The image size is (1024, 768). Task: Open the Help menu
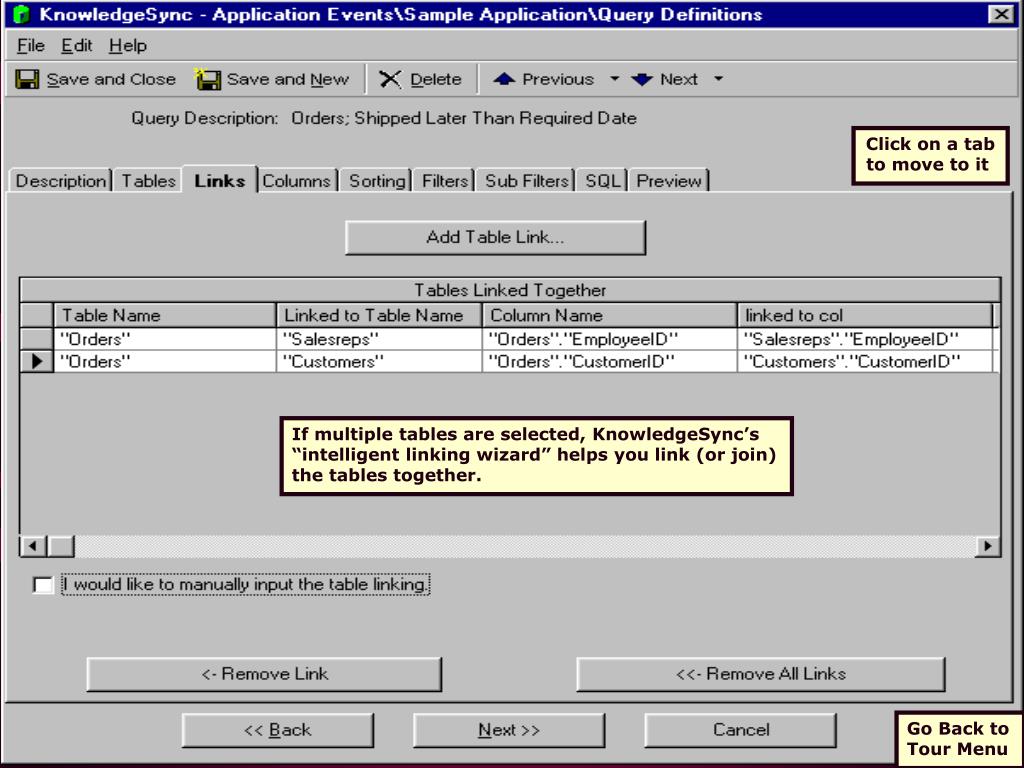pyautogui.click(x=128, y=46)
